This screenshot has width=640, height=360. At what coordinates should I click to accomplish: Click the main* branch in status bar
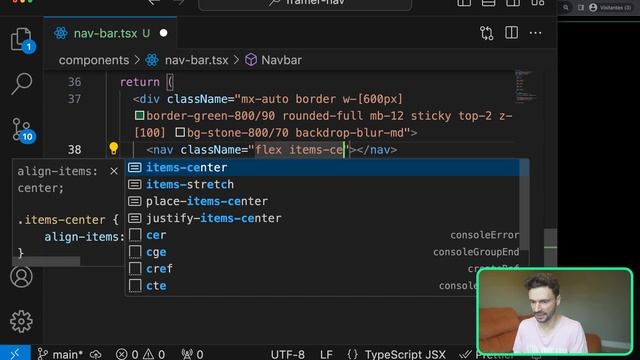60,354
